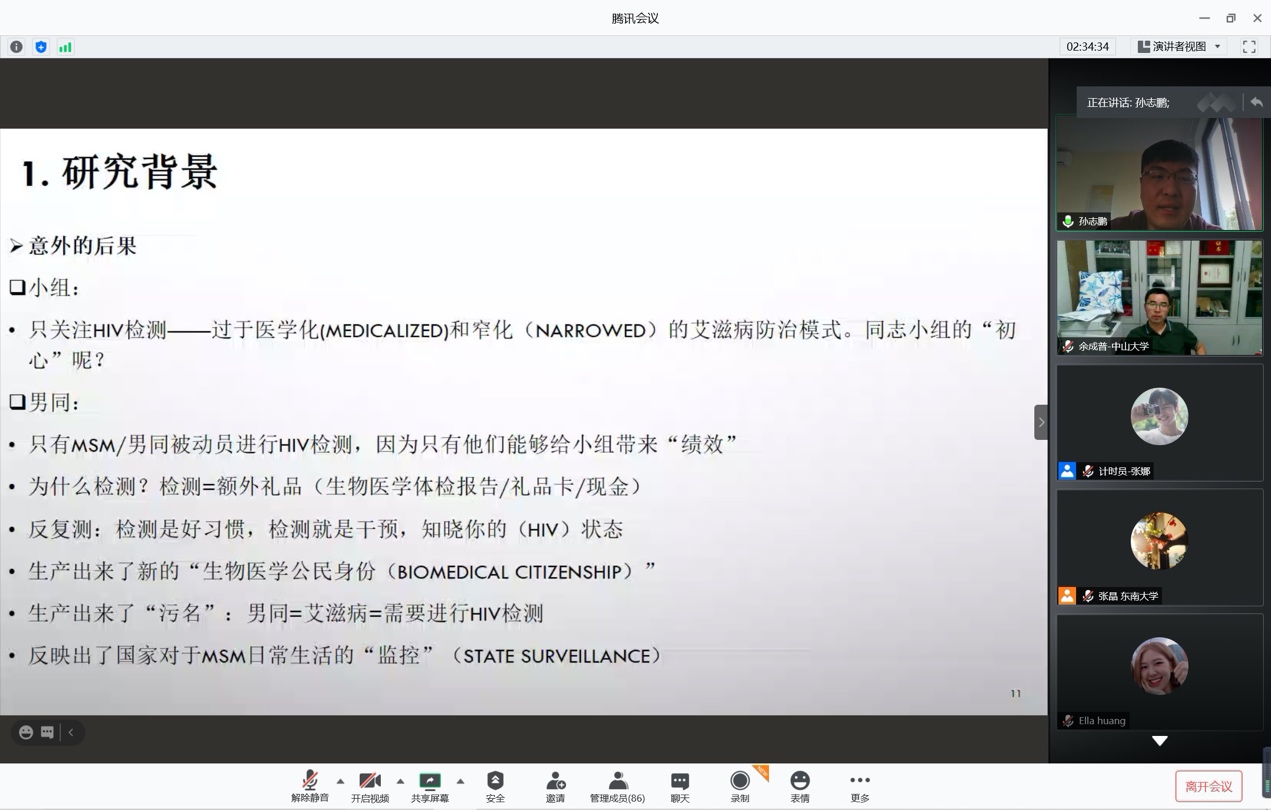Open the 安全 security settings
This screenshot has width=1271, height=810.
(495, 786)
